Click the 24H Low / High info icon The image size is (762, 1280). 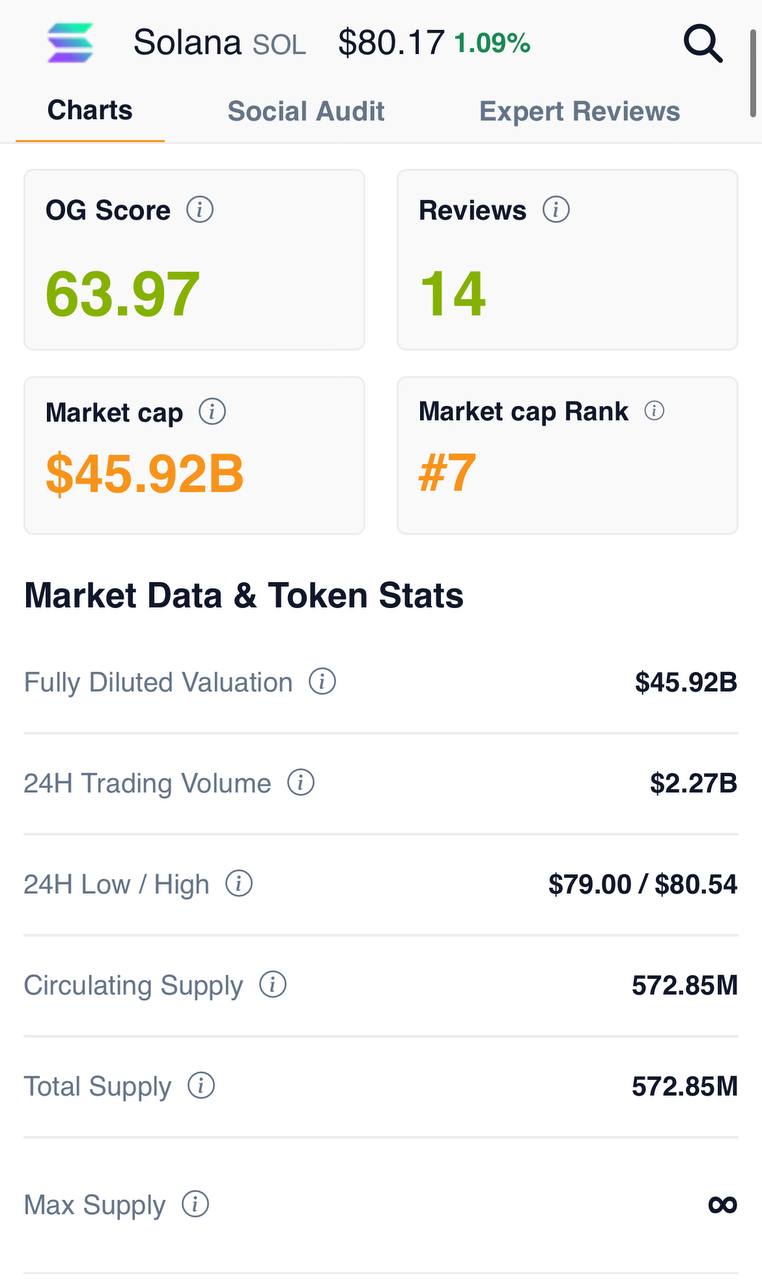(239, 884)
